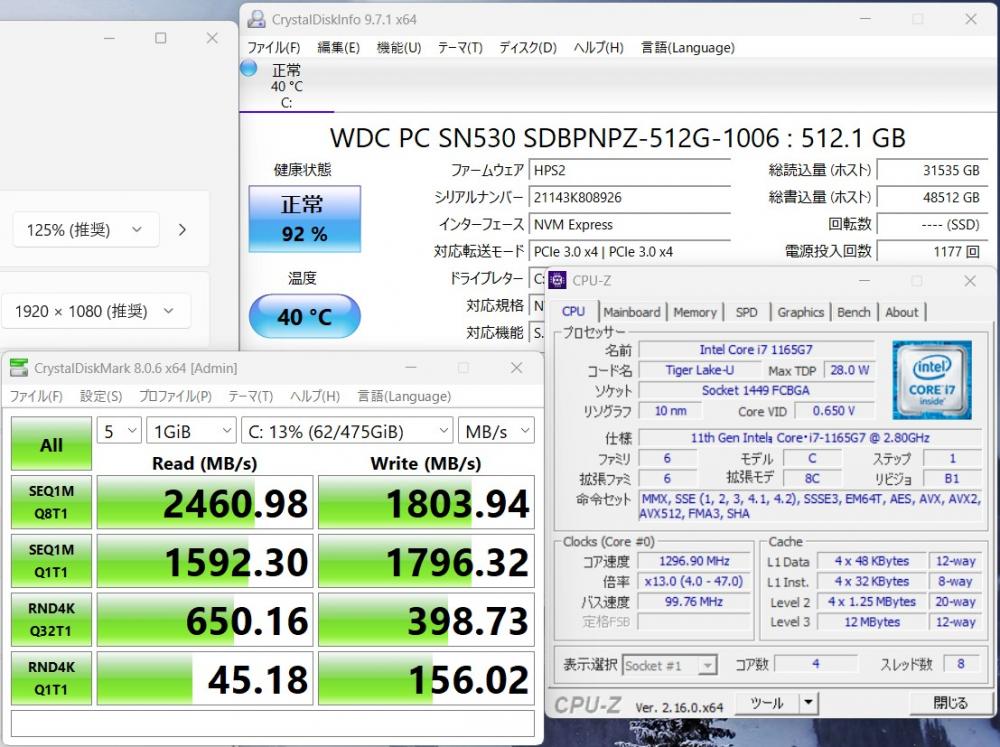Open 言語(Language) menu in CrystalDiskMark
Screen dimensions: 1000x747
404,396
